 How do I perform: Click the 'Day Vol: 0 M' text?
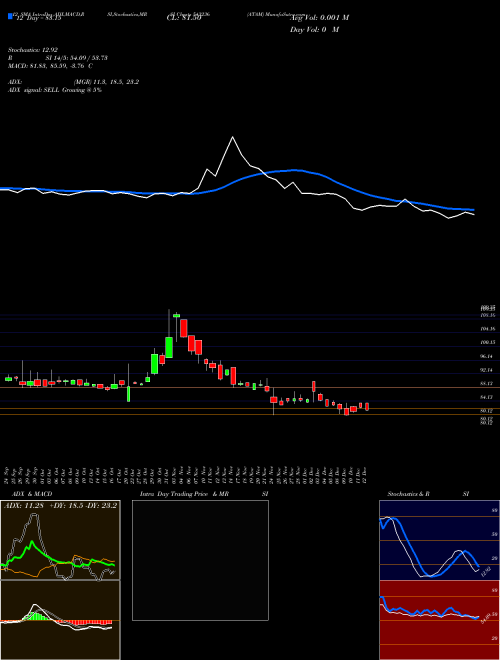(x=314, y=30)
